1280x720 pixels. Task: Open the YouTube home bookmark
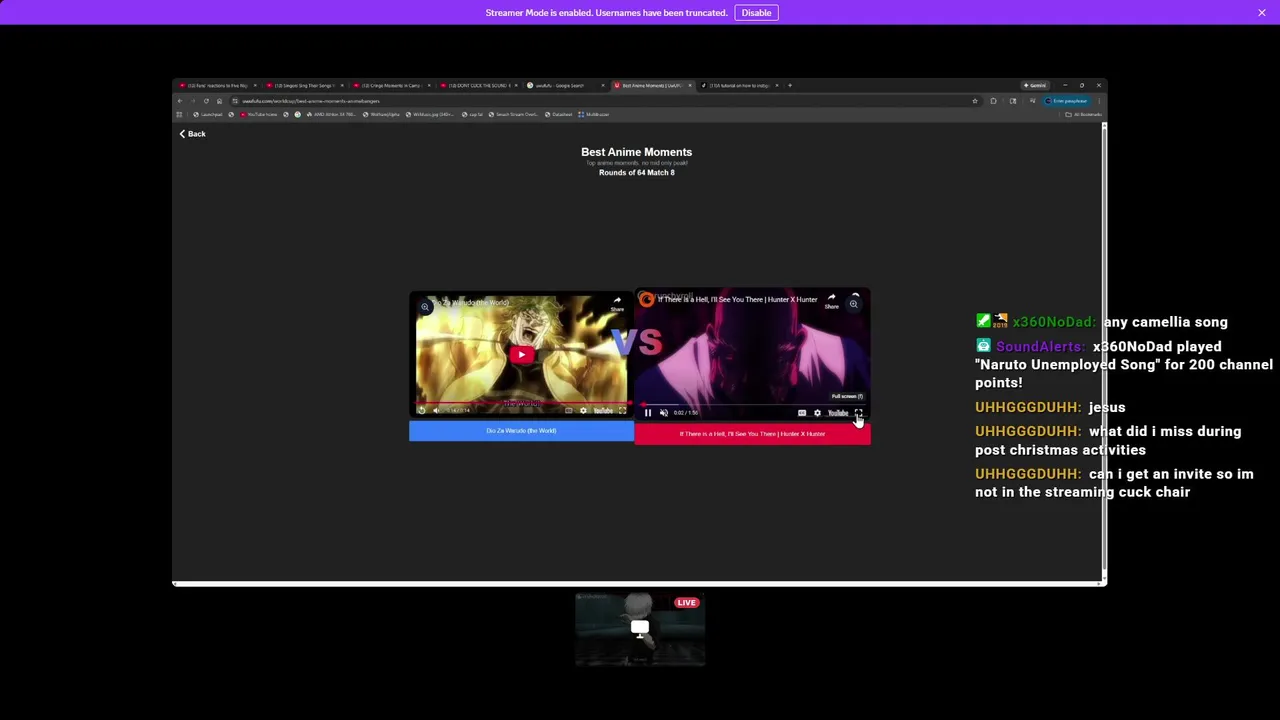[x=261, y=114]
